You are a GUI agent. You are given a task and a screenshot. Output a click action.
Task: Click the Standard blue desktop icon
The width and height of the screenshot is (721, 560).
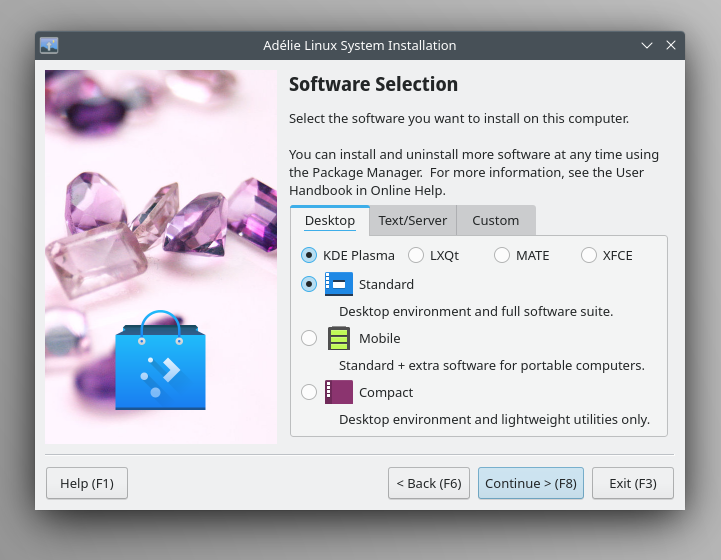pyautogui.click(x=338, y=284)
